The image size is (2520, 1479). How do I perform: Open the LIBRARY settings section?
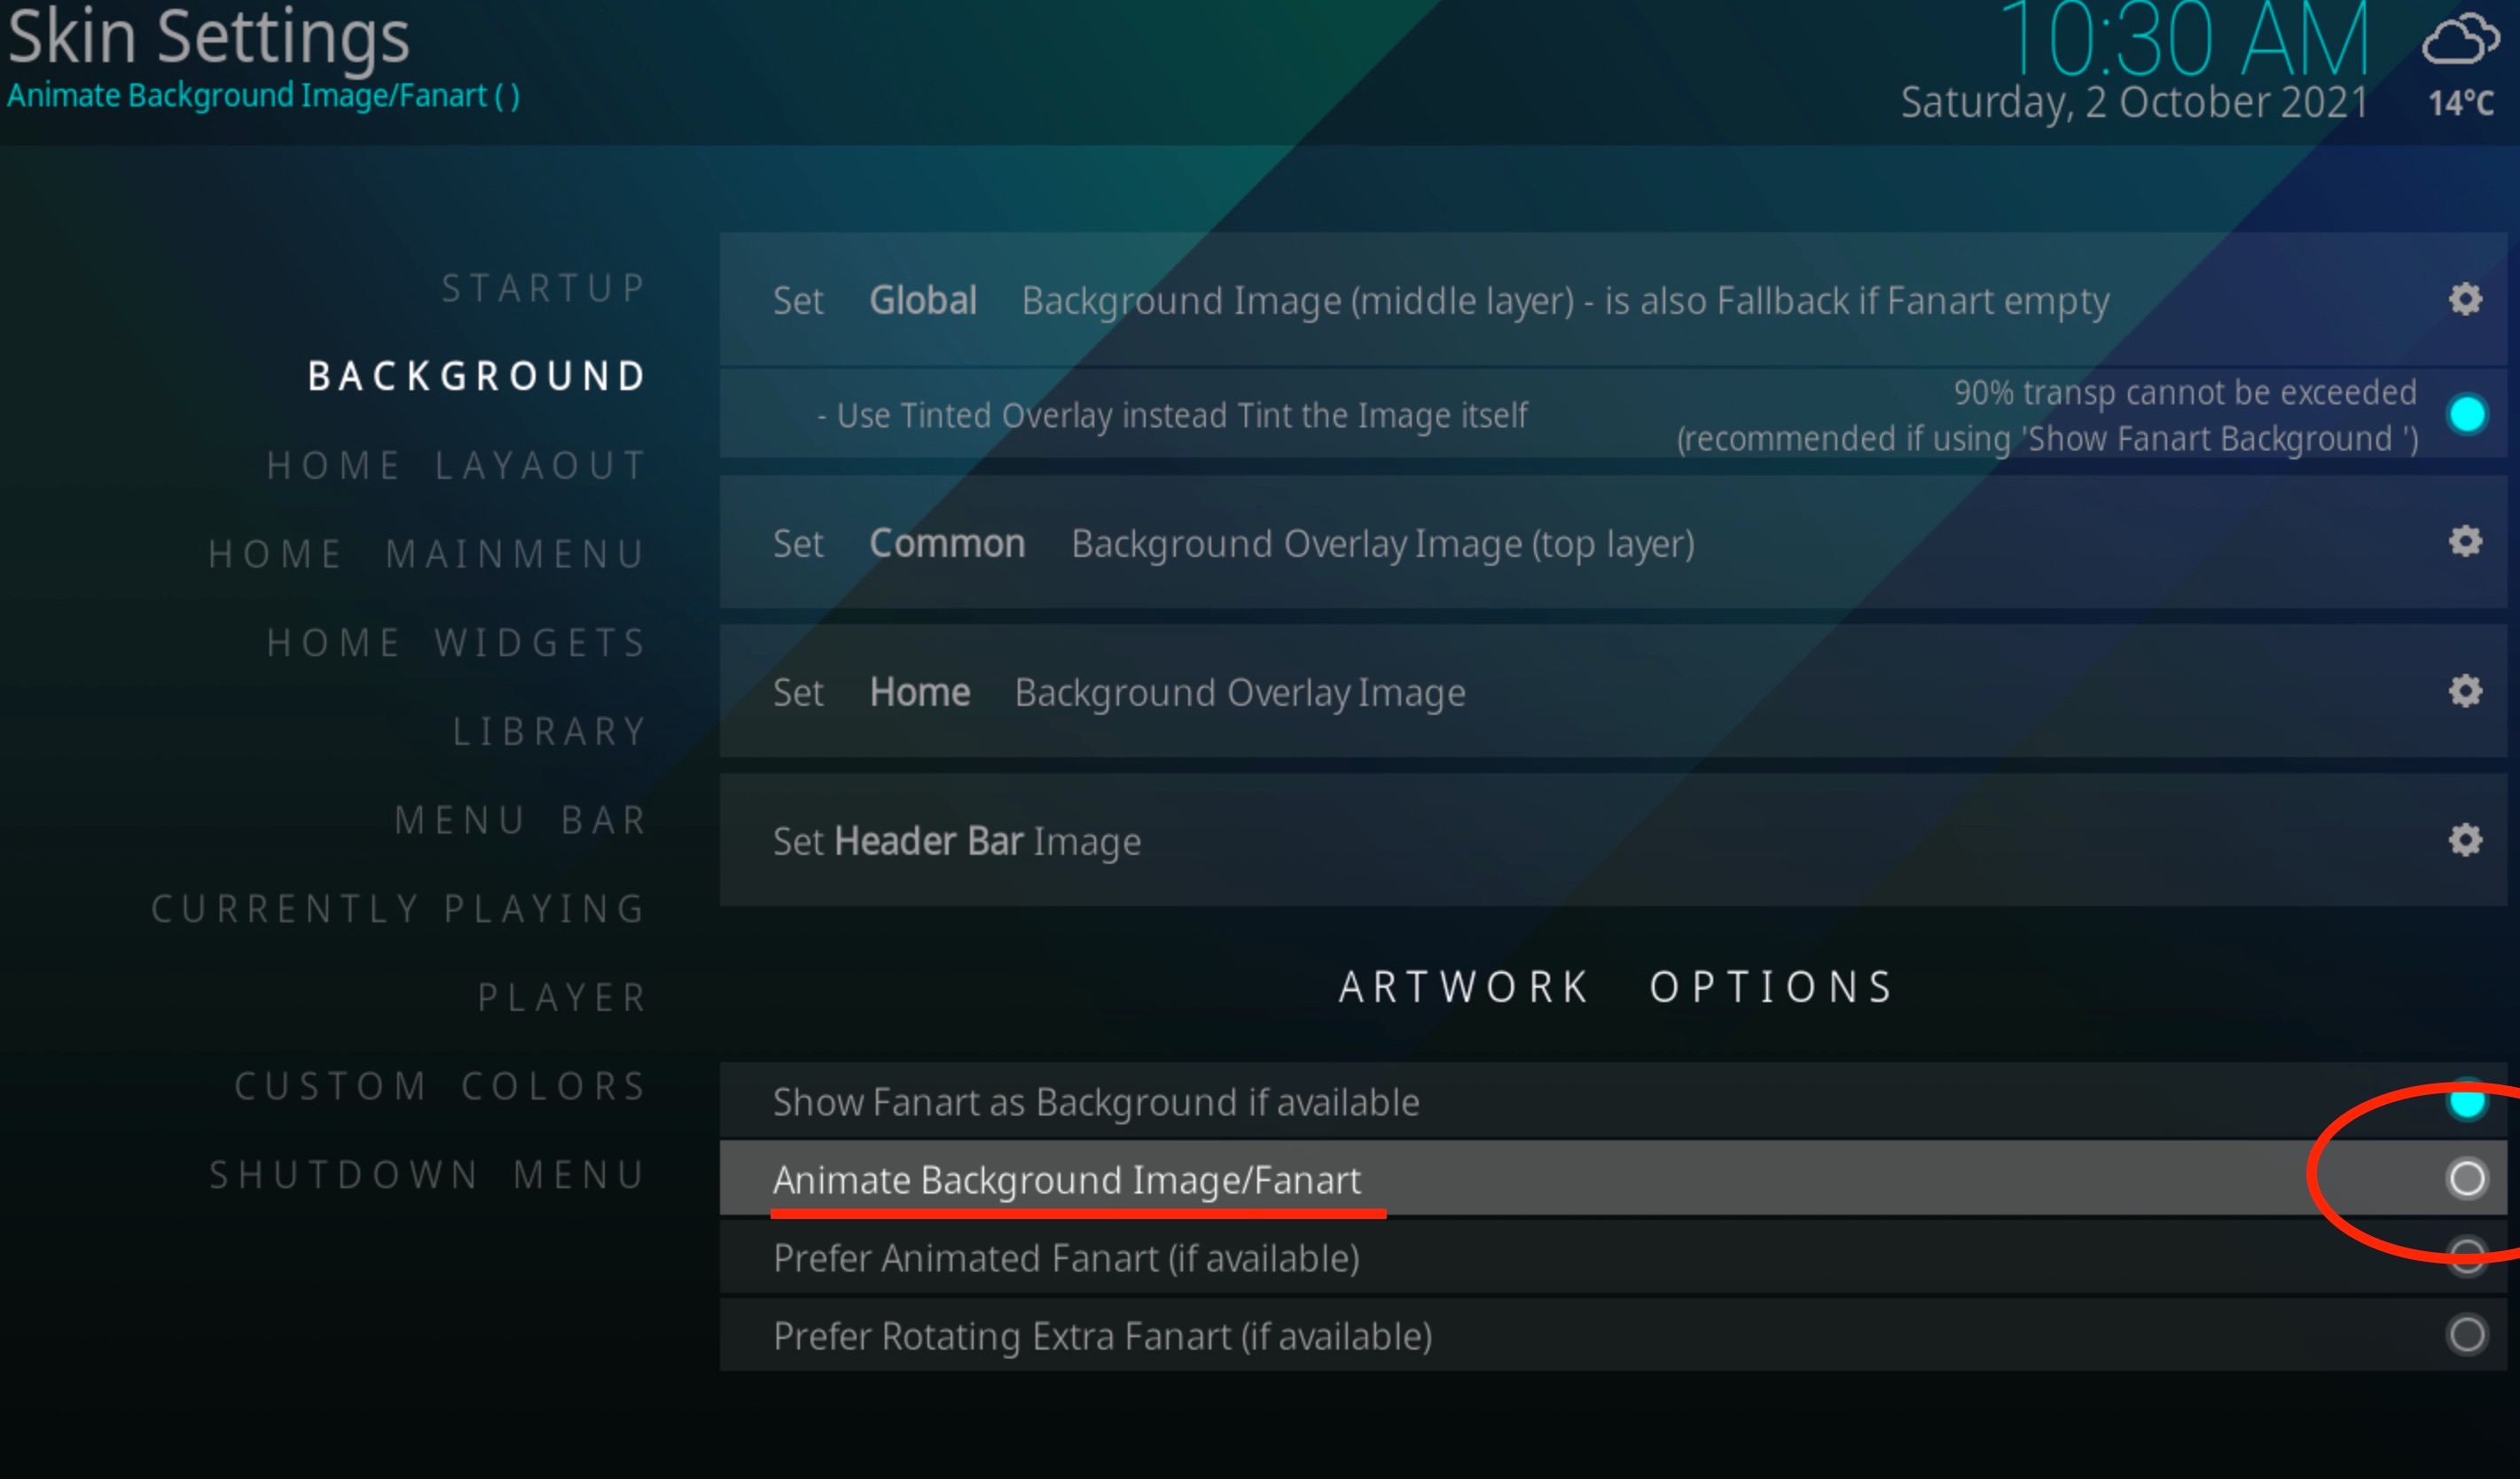pos(549,732)
